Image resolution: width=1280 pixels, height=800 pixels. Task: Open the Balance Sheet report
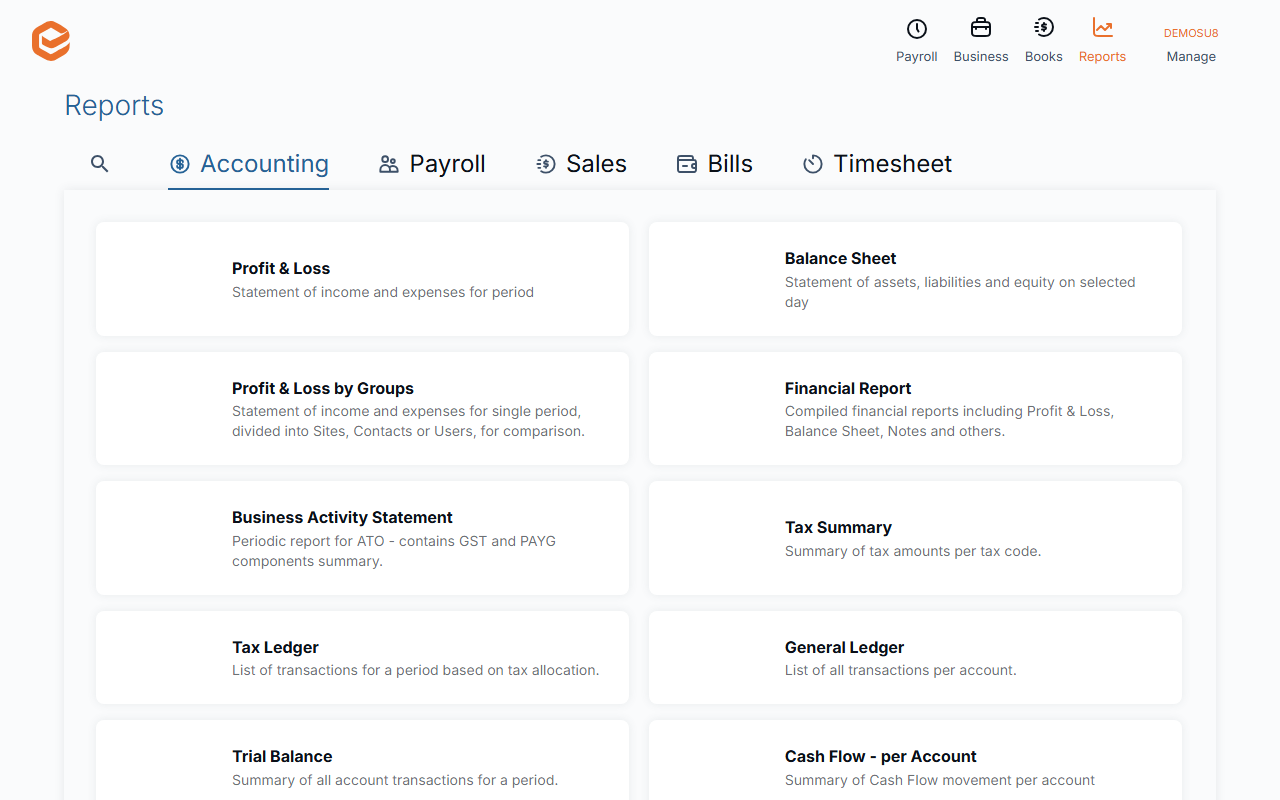tap(915, 279)
